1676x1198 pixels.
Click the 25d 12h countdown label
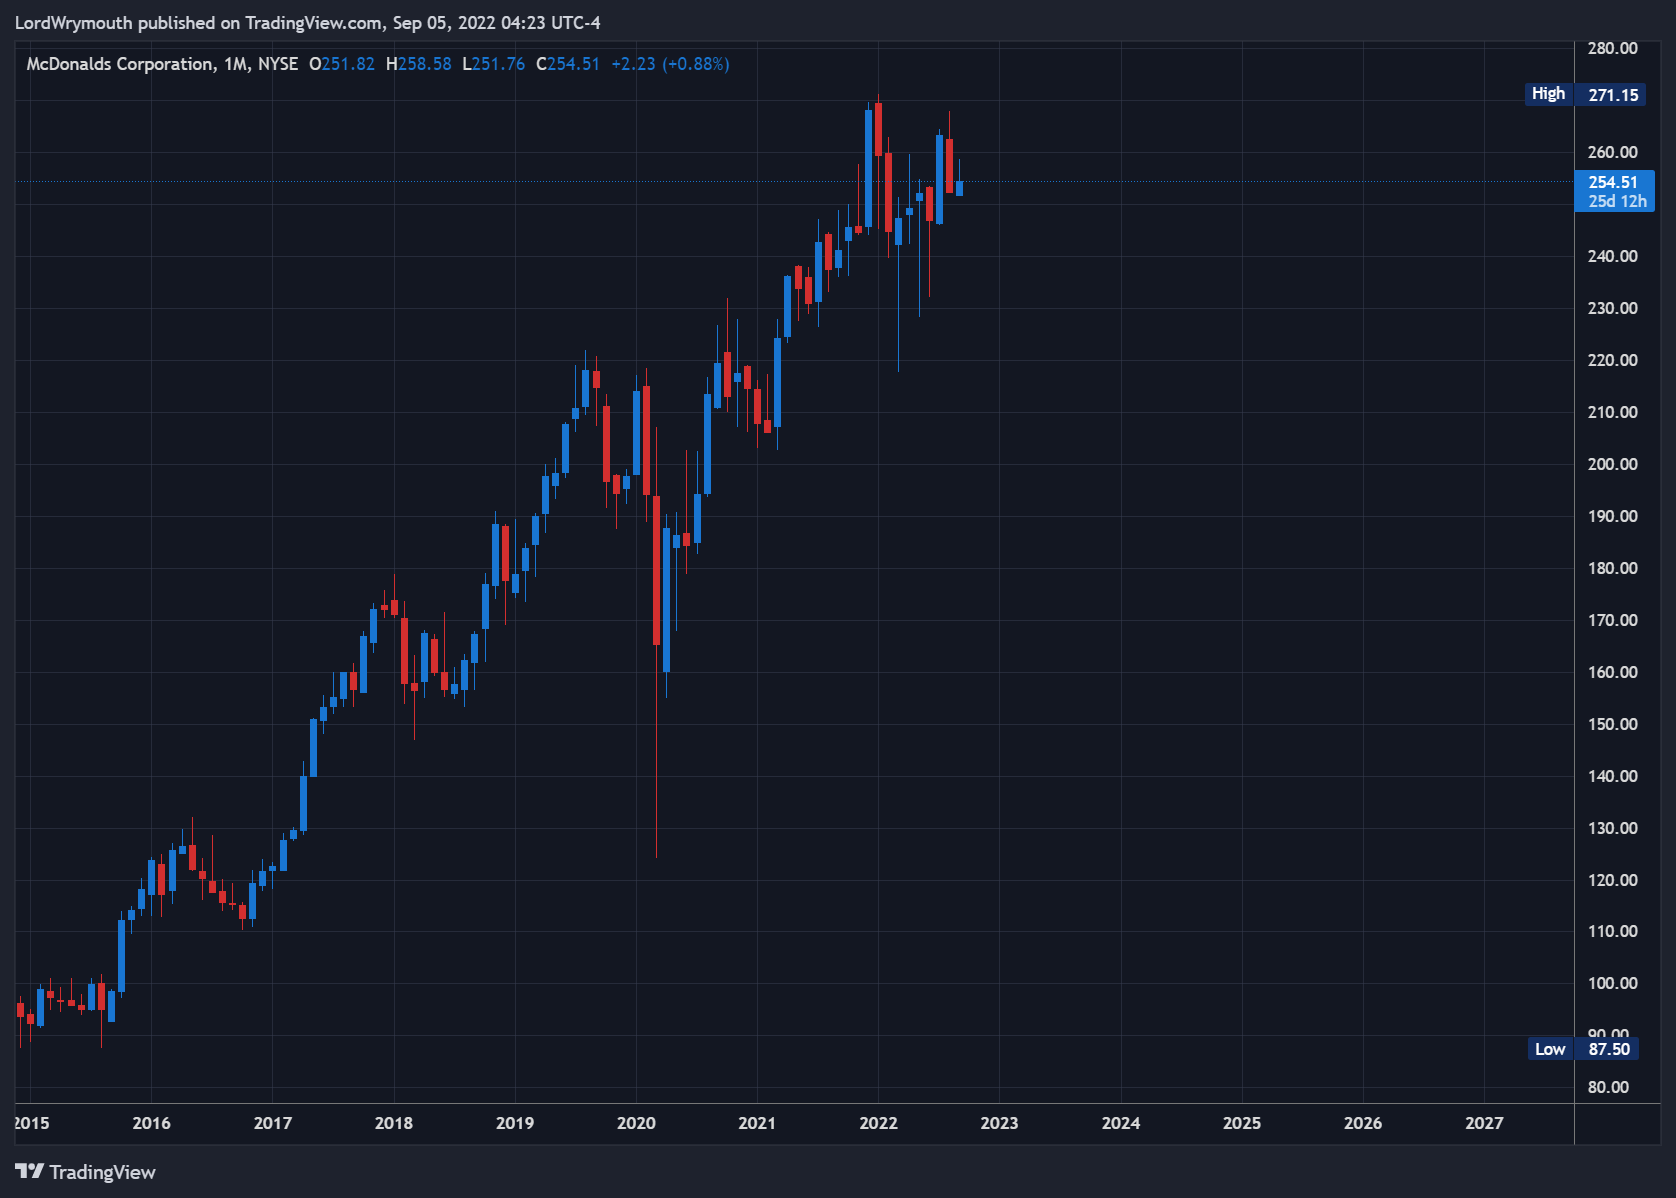[x=1617, y=201]
